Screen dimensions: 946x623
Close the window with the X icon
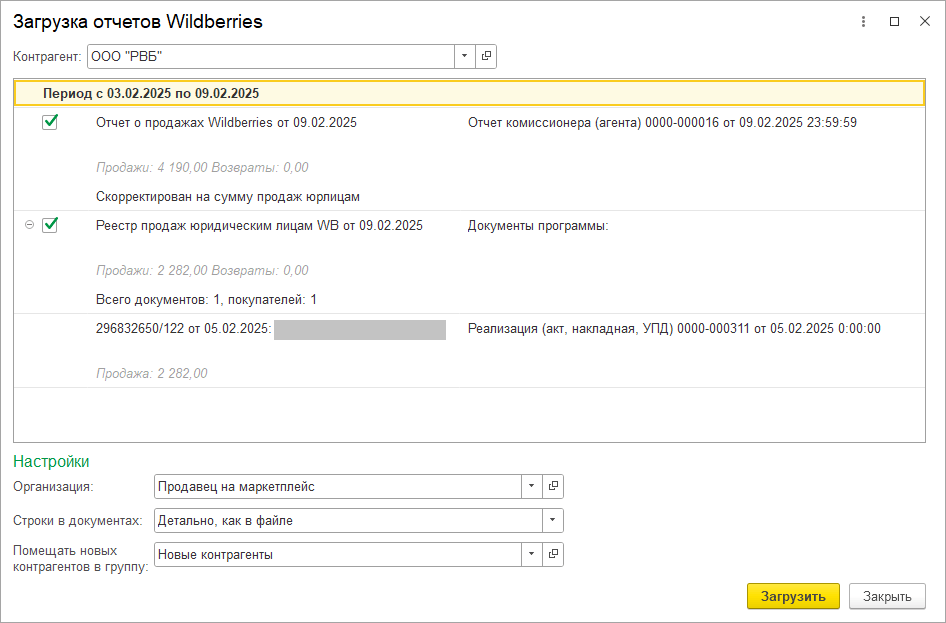pos(924,21)
